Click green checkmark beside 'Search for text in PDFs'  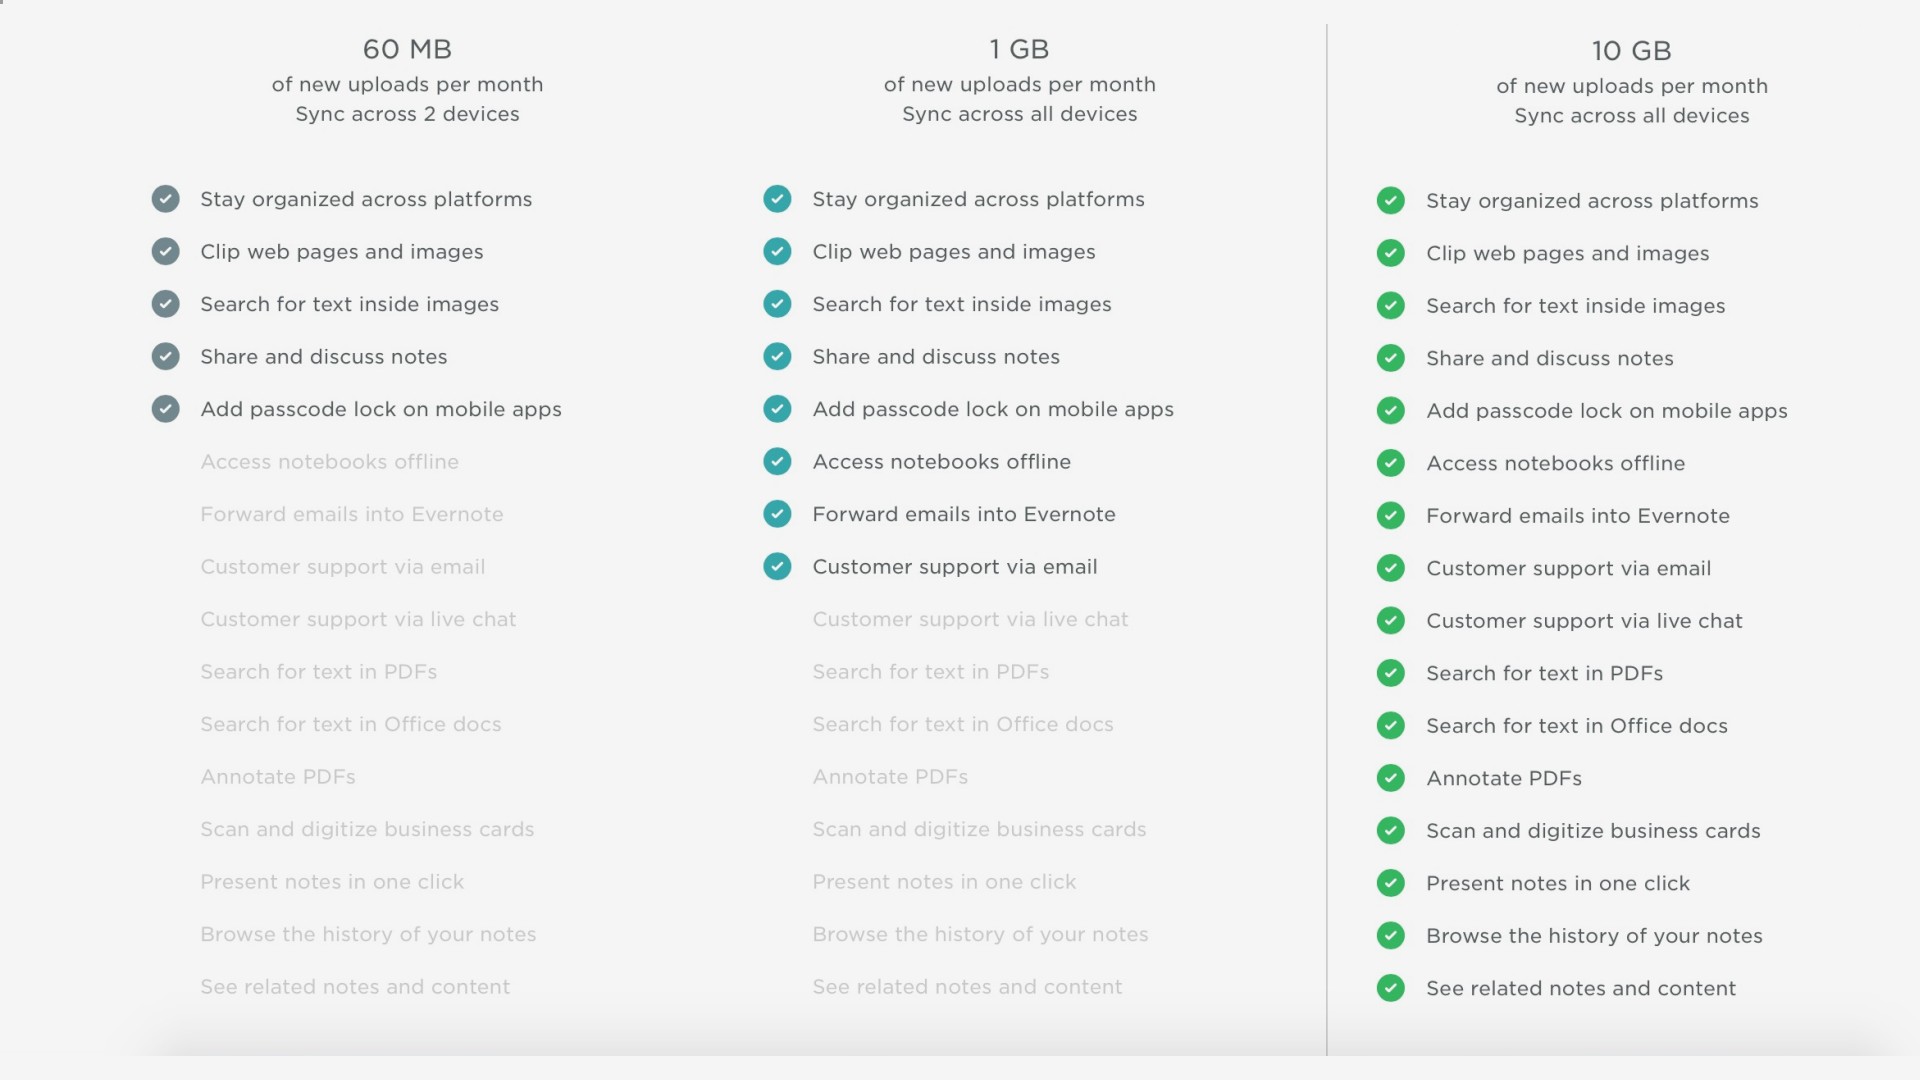[1390, 673]
